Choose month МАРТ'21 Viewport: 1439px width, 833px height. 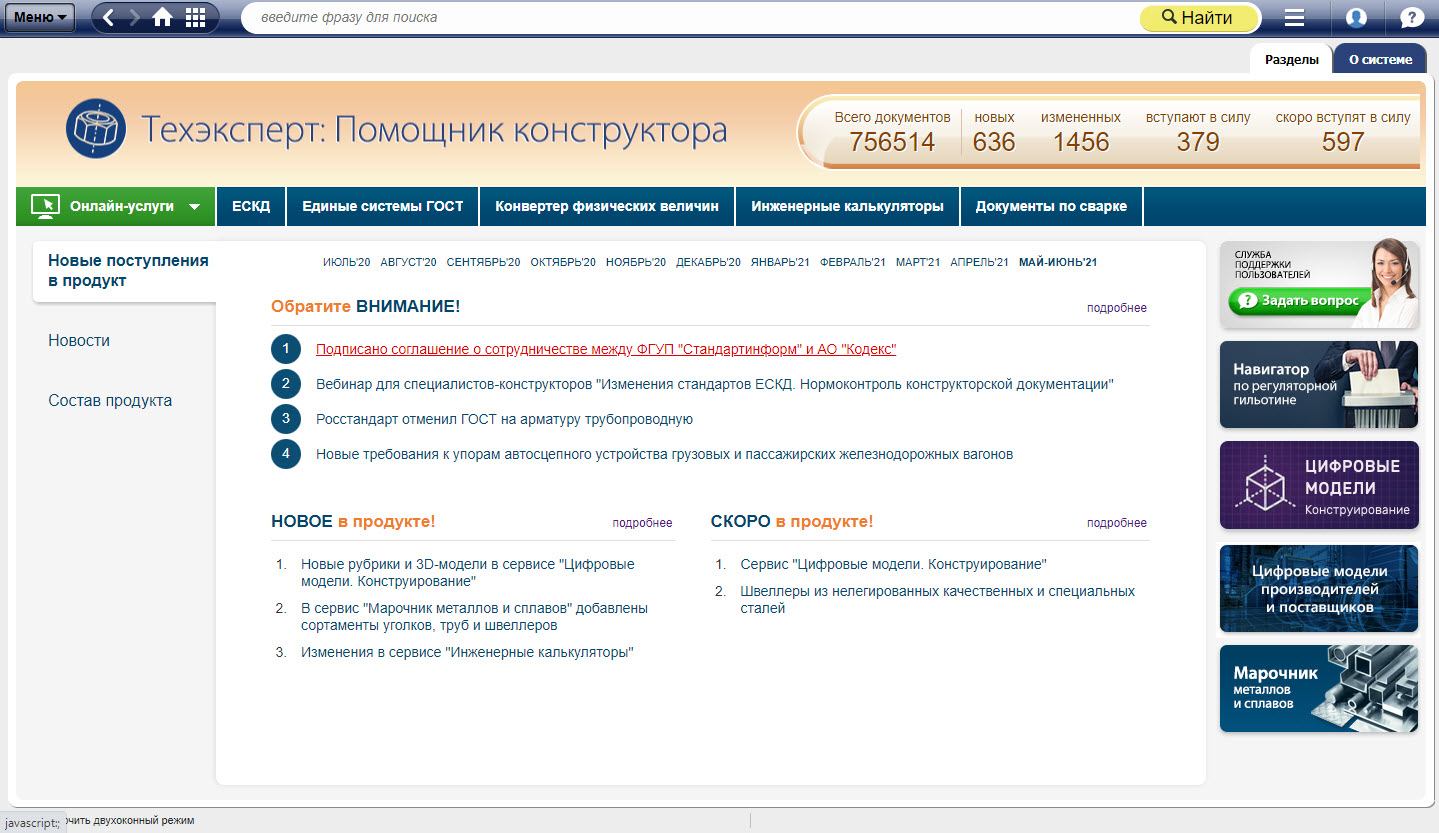[x=918, y=263]
